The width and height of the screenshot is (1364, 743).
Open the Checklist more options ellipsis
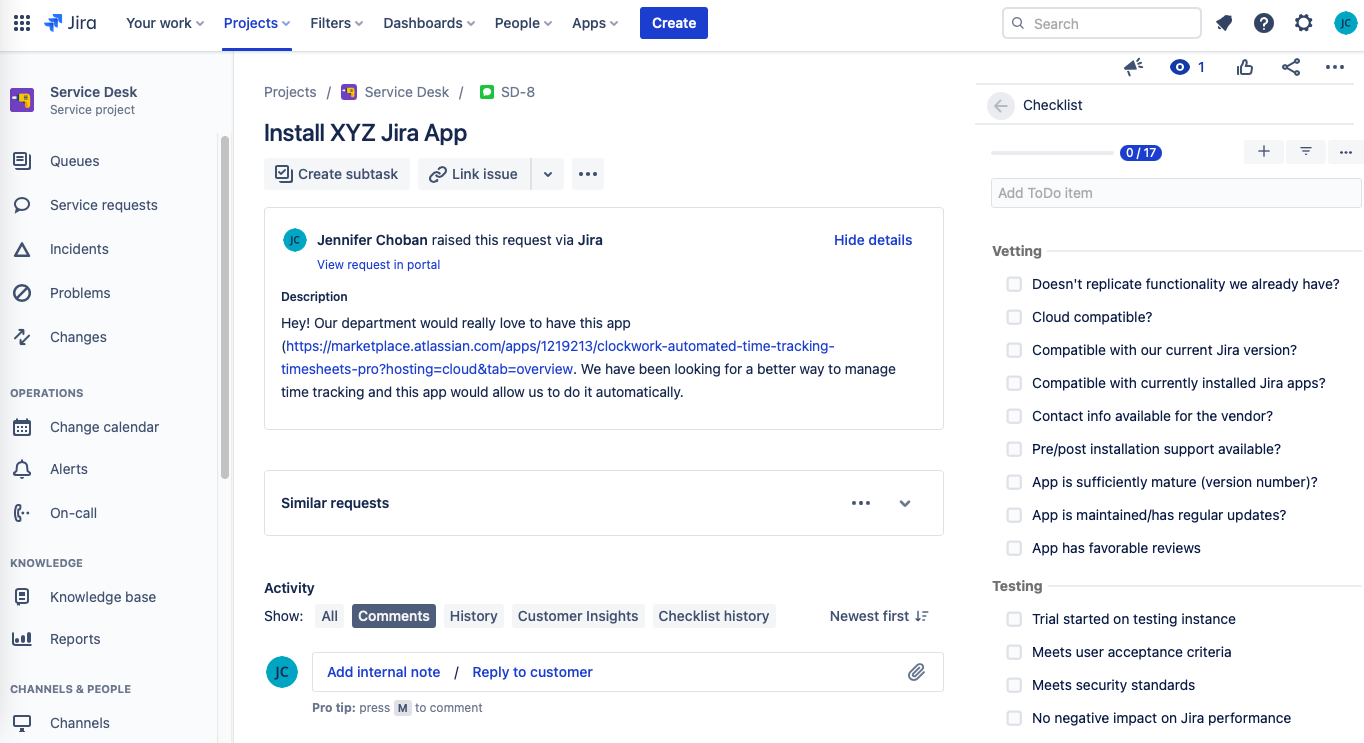coord(1346,152)
